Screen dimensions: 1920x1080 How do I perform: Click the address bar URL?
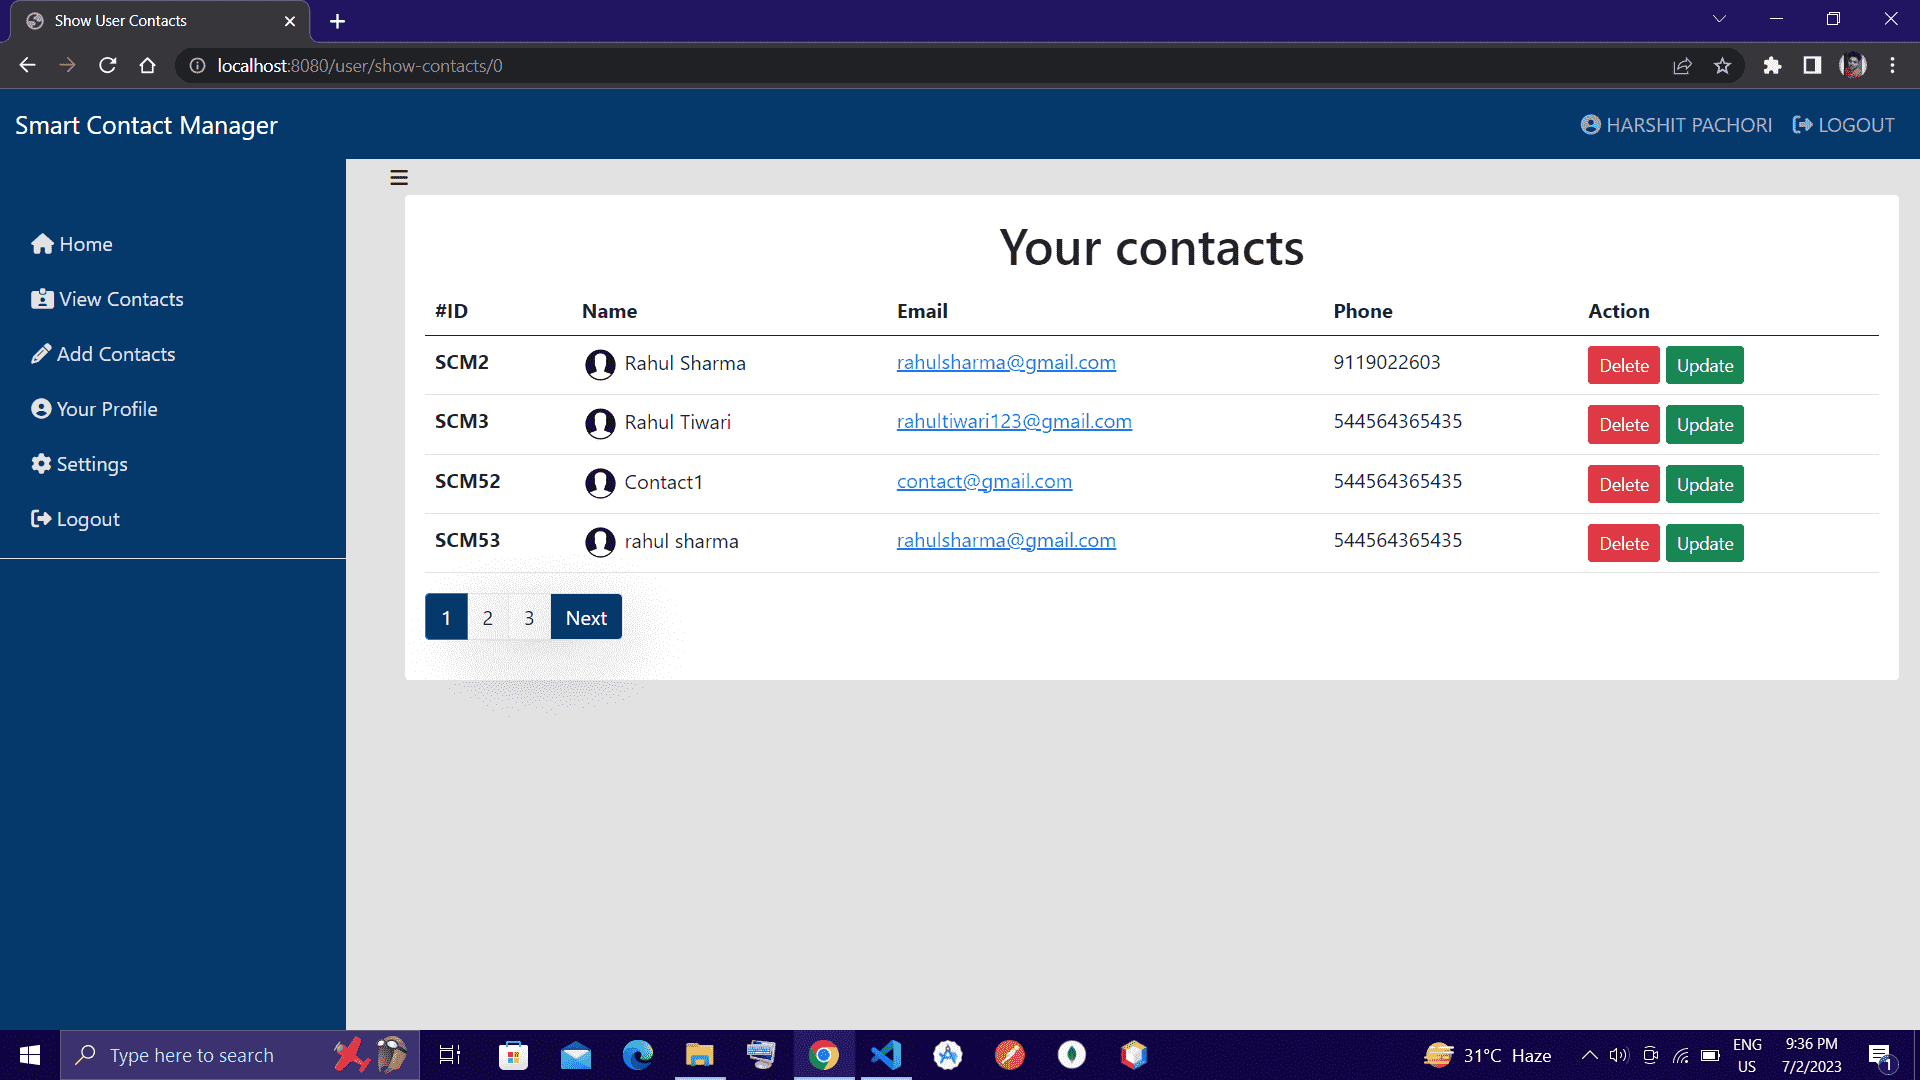[360, 65]
